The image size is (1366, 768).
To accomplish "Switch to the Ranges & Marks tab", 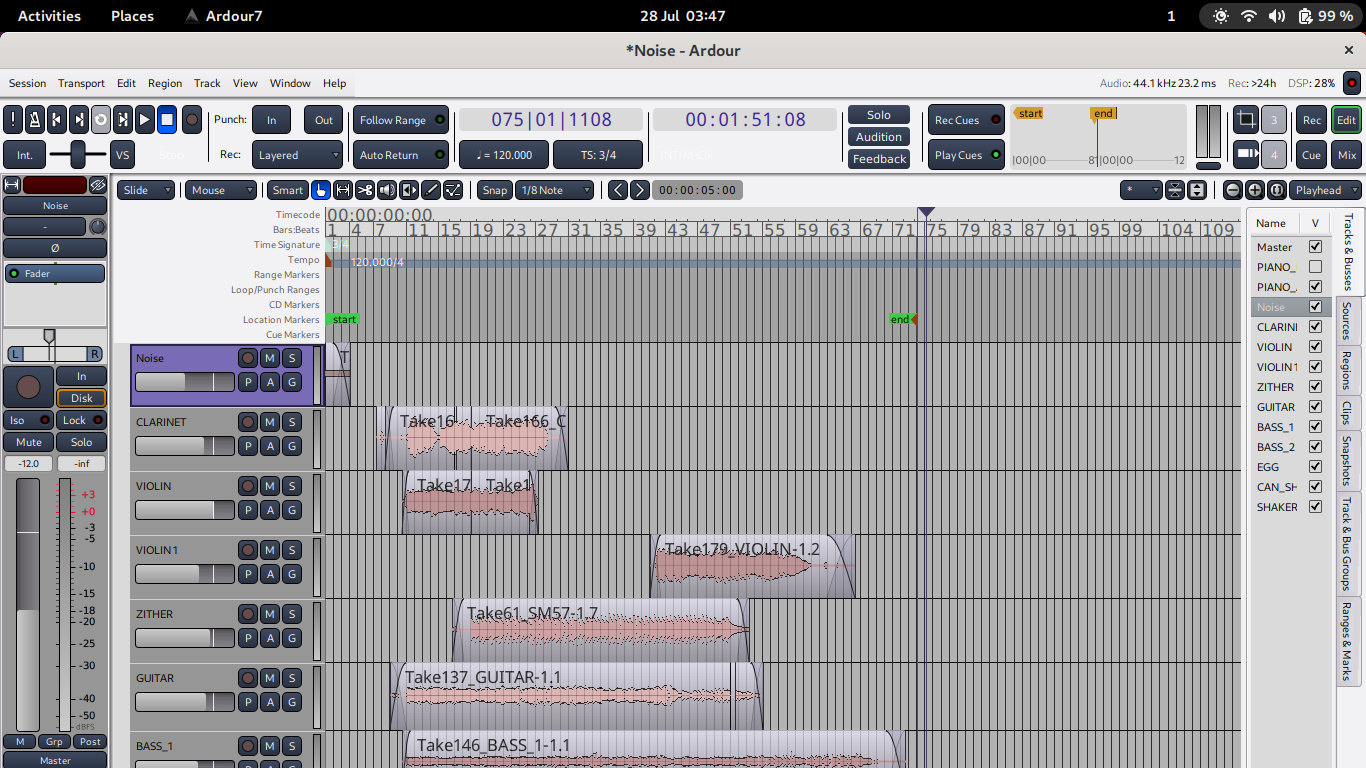I will click(1347, 641).
